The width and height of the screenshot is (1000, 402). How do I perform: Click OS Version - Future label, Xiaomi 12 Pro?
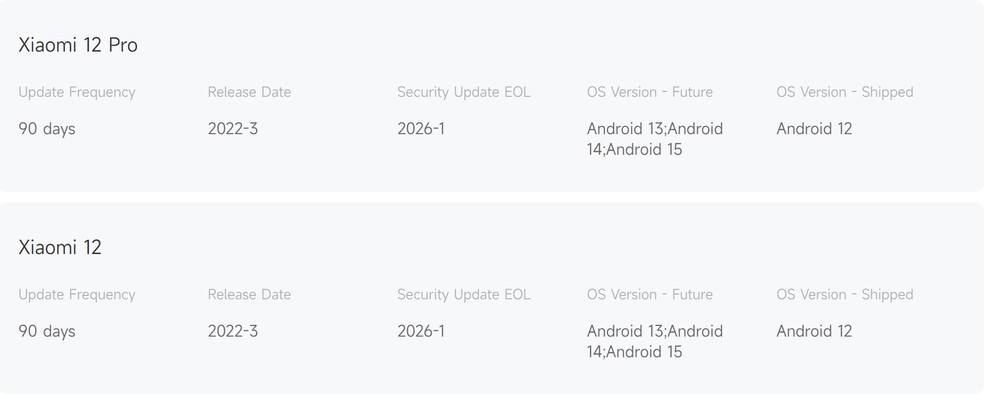click(650, 92)
